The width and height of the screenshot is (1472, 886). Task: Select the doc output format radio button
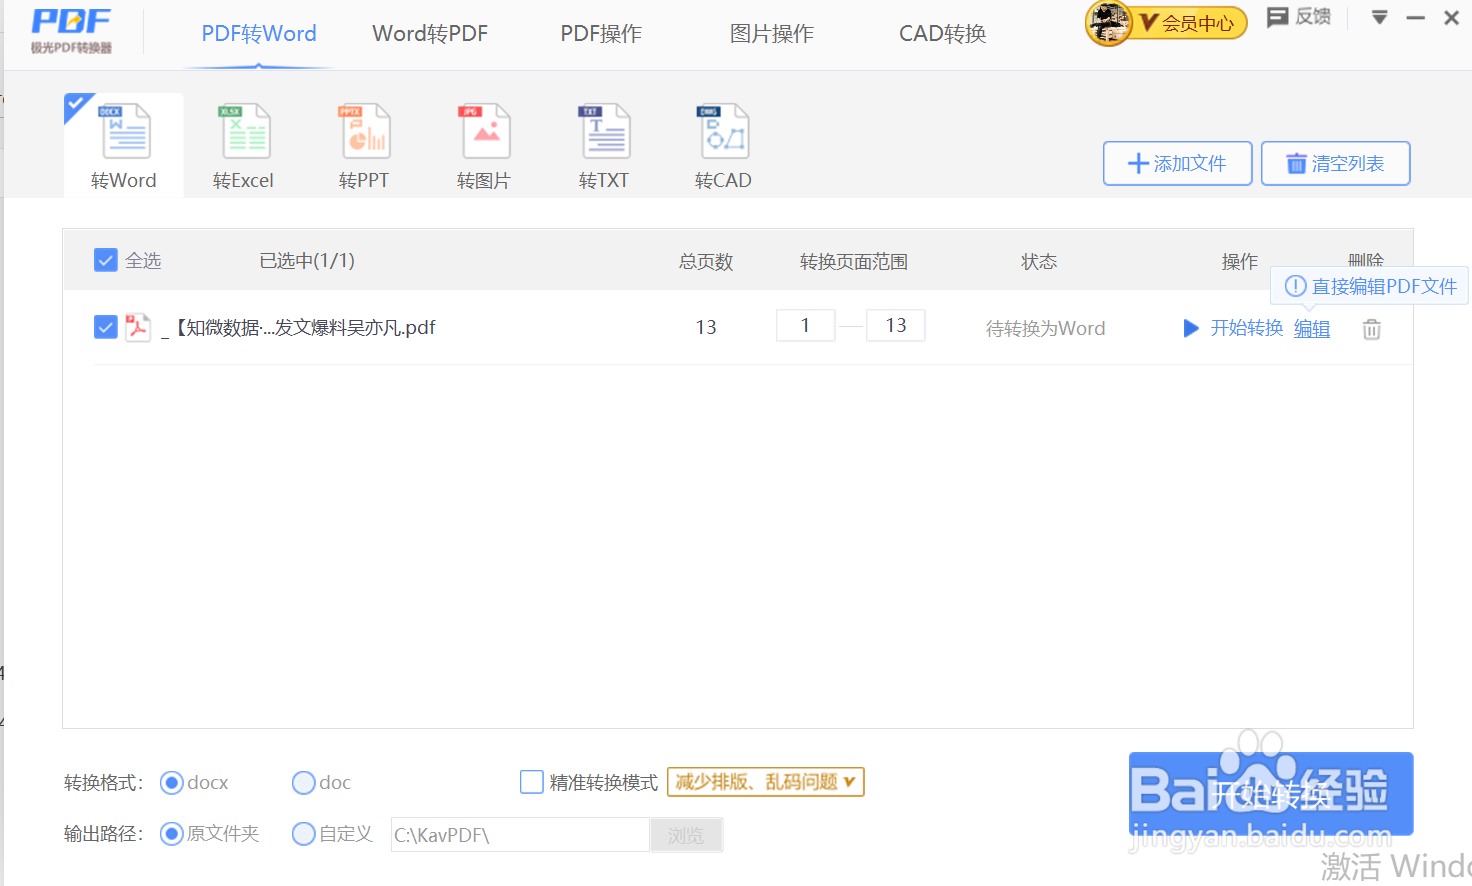(x=303, y=782)
